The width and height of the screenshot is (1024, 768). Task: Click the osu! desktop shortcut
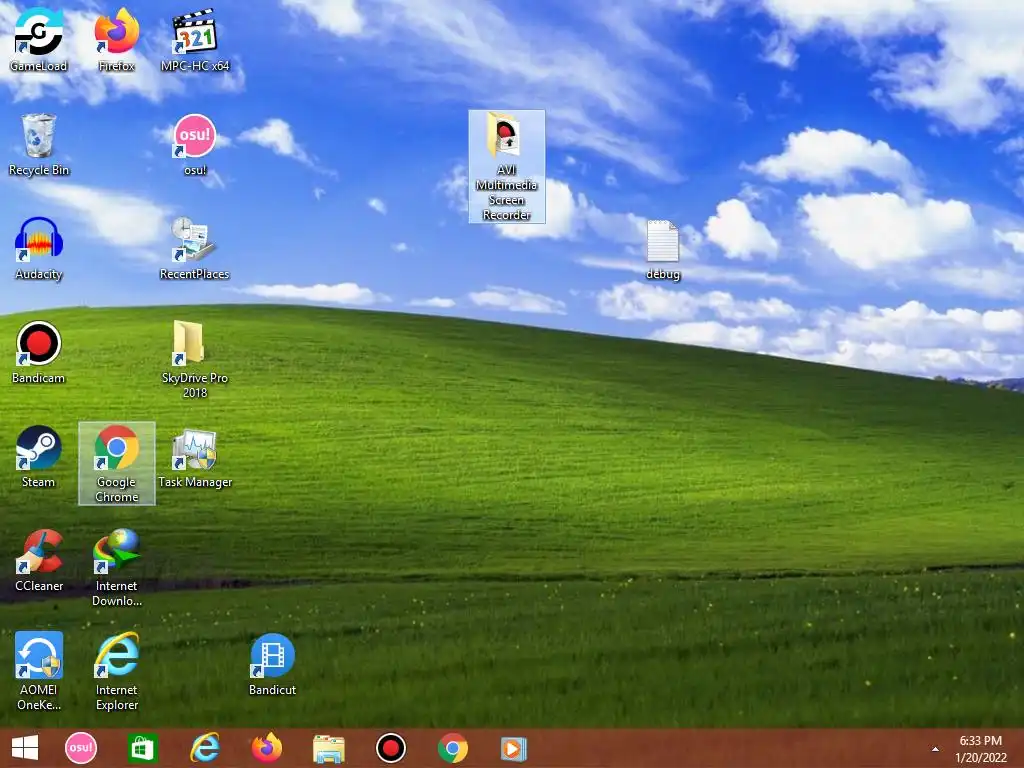(195, 144)
